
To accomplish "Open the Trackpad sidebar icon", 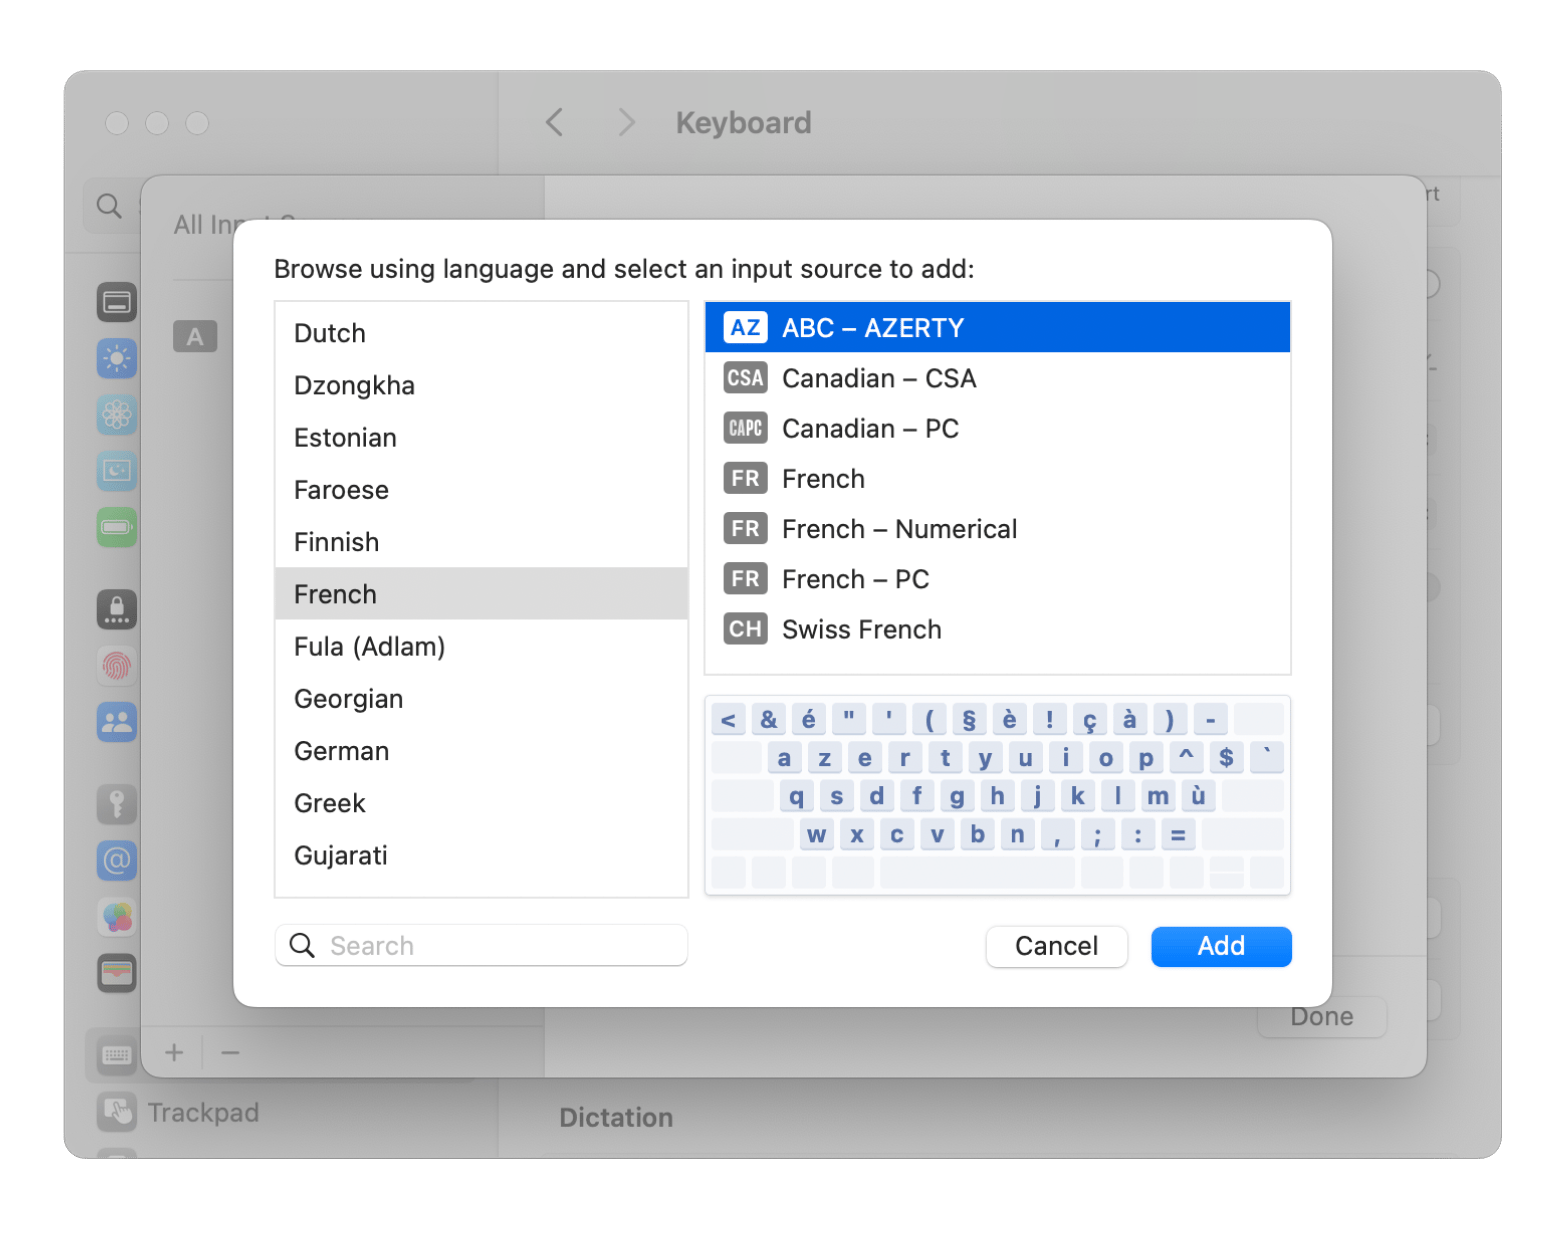I will point(117,1112).
